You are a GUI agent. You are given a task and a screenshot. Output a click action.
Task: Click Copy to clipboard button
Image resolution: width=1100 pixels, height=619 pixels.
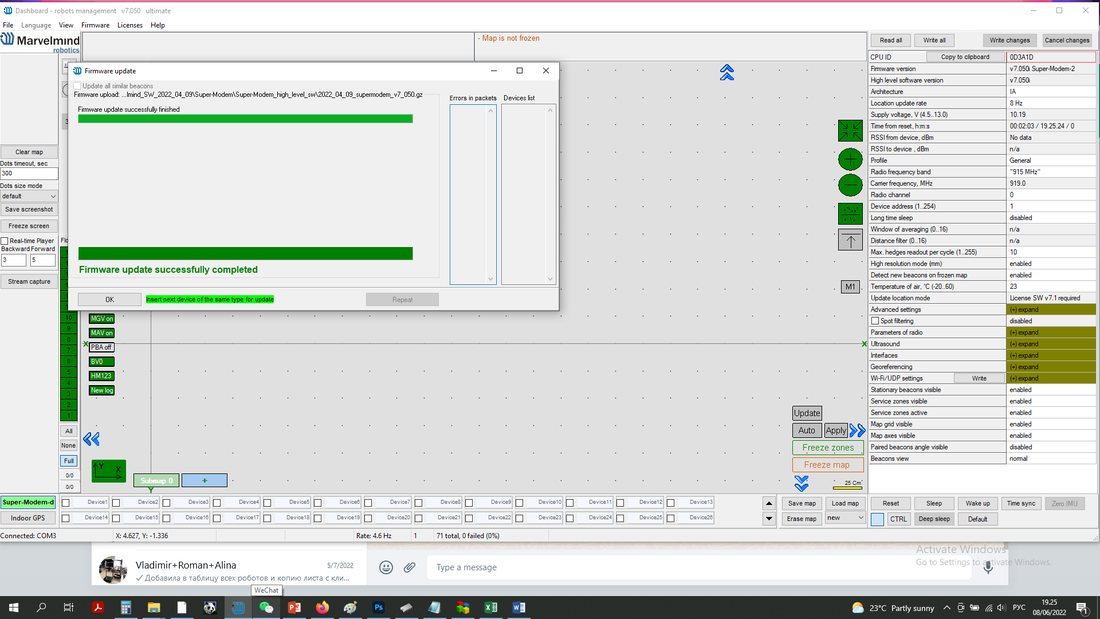tap(965, 57)
